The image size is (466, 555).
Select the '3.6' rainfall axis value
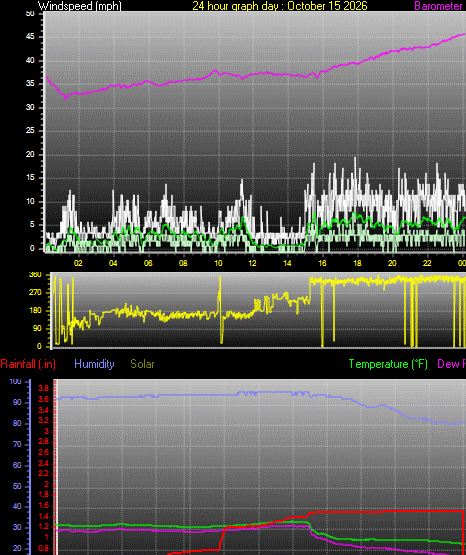[x=43, y=400]
